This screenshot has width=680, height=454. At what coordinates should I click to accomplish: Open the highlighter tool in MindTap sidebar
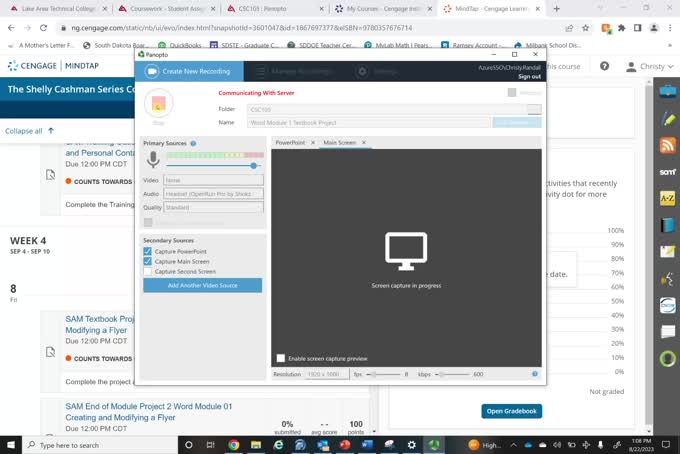(668, 118)
